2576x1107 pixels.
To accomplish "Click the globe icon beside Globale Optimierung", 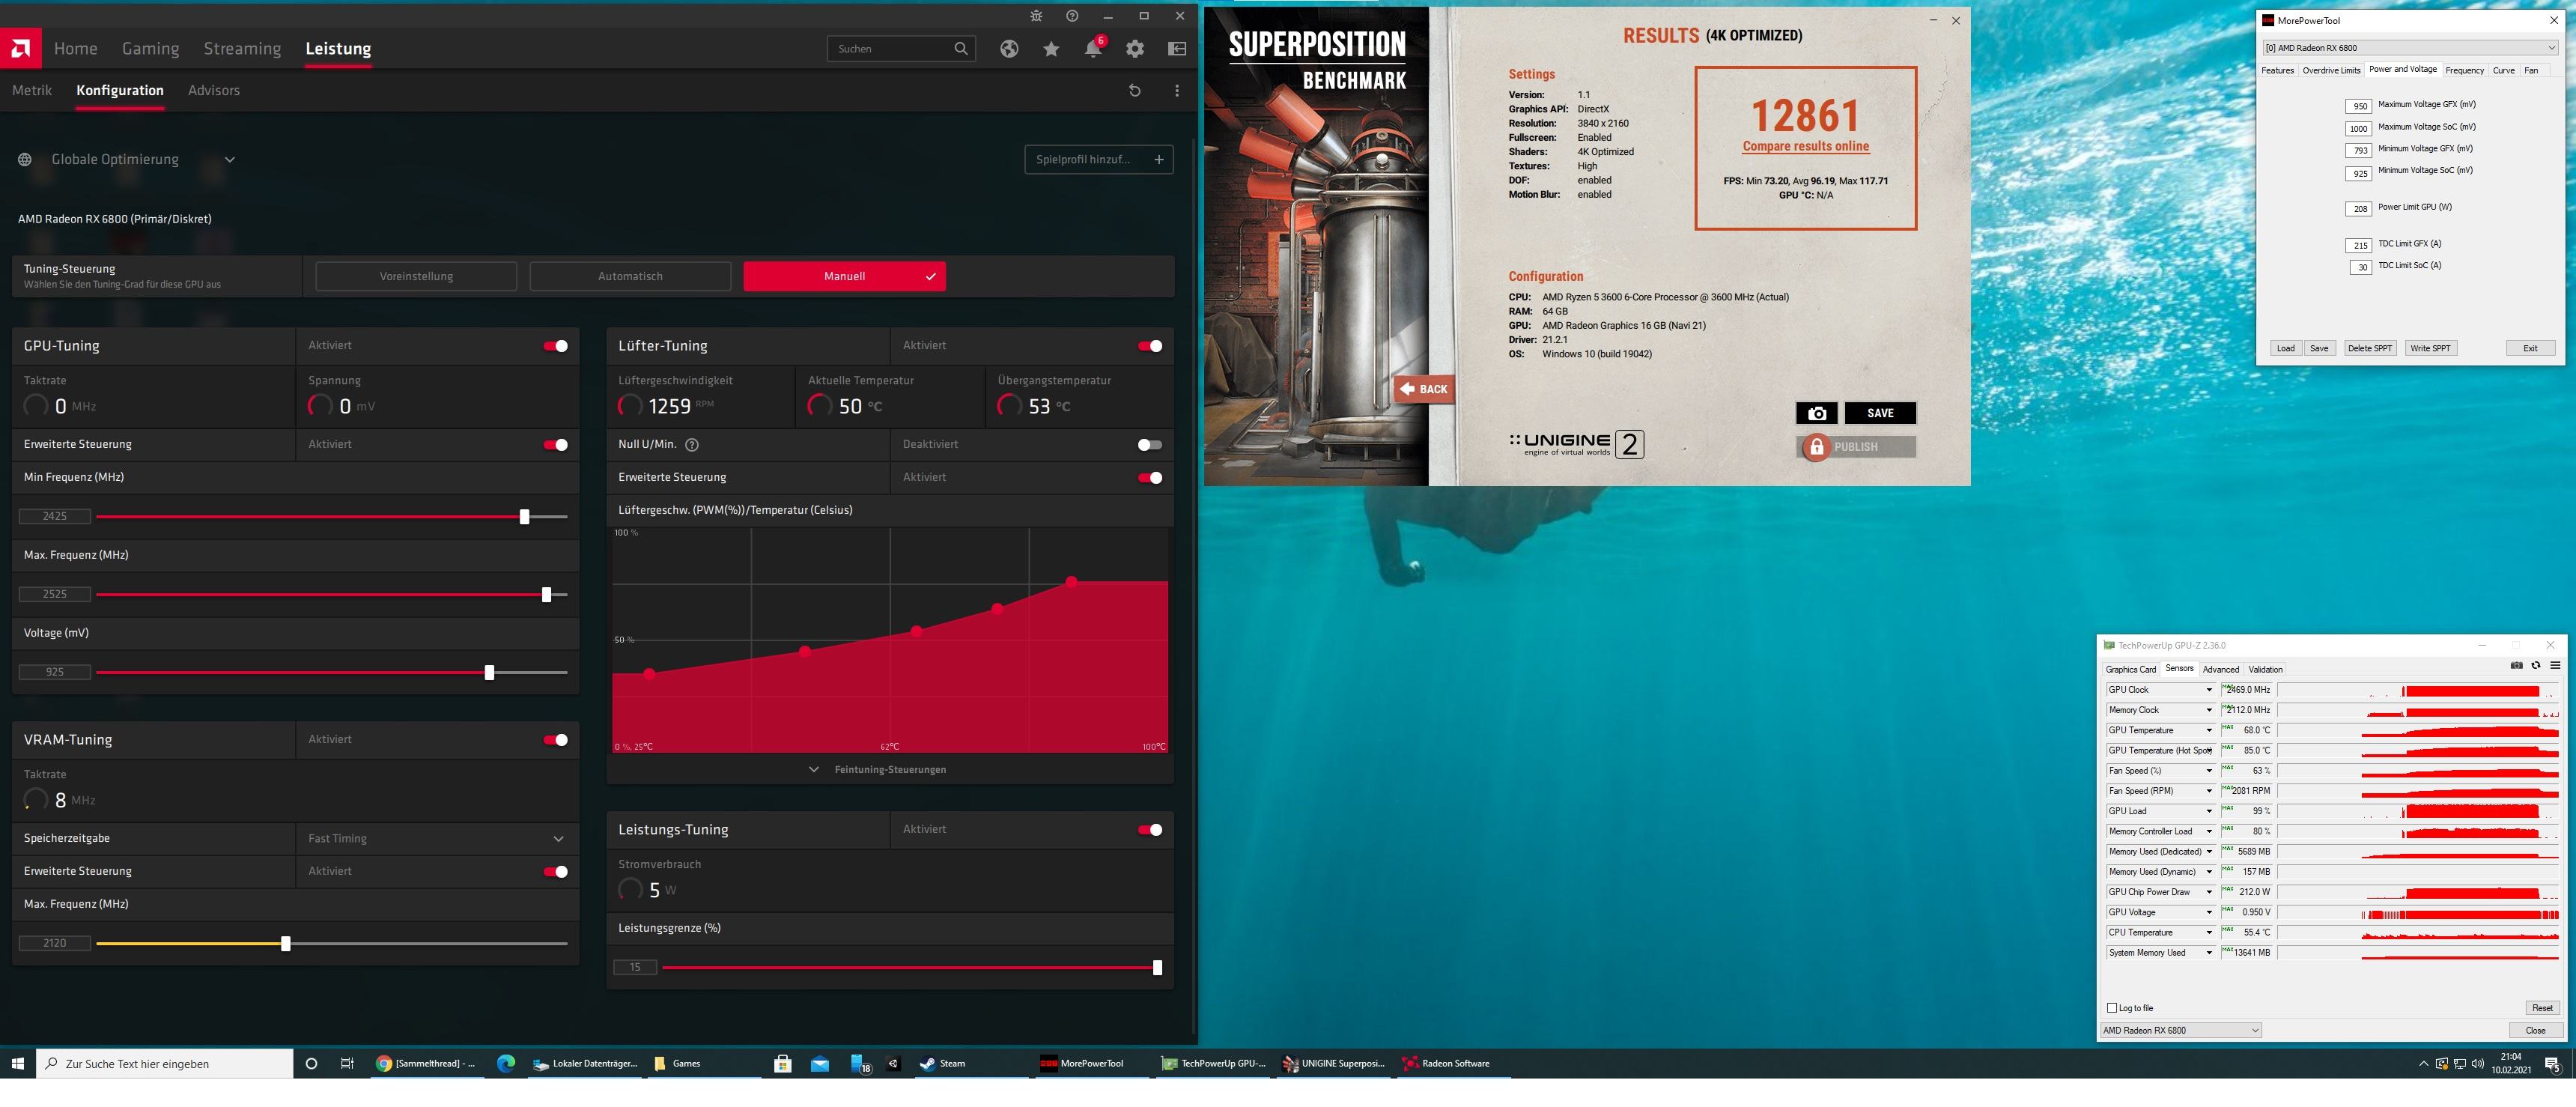I will tap(25, 159).
